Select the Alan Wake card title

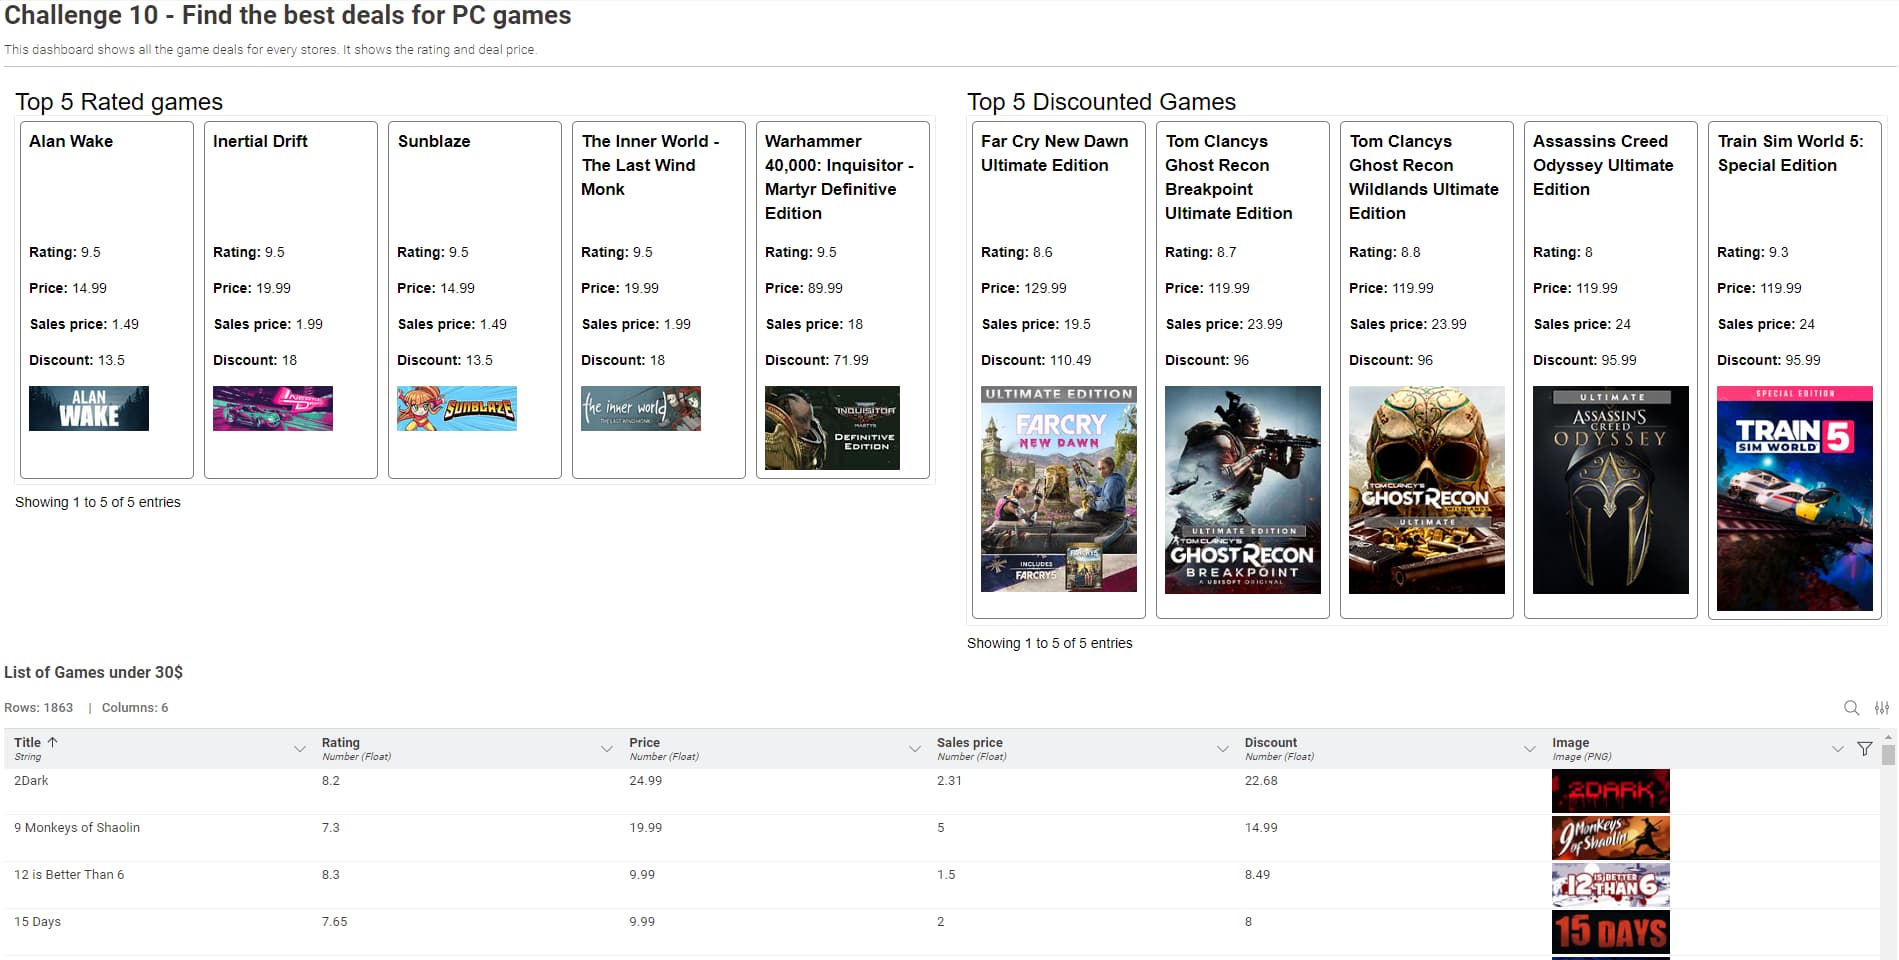[71, 141]
